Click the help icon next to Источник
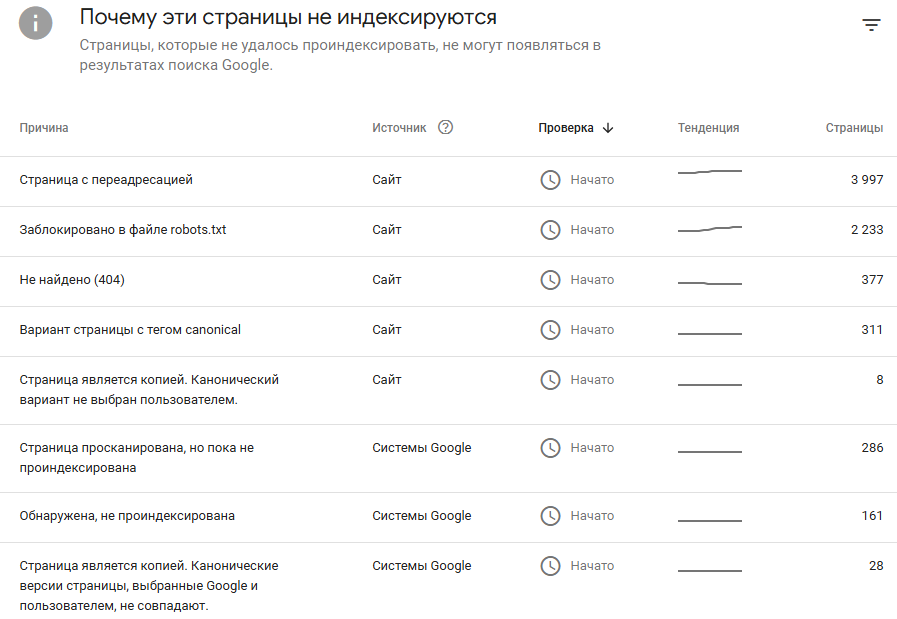897x619 pixels. point(446,128)
